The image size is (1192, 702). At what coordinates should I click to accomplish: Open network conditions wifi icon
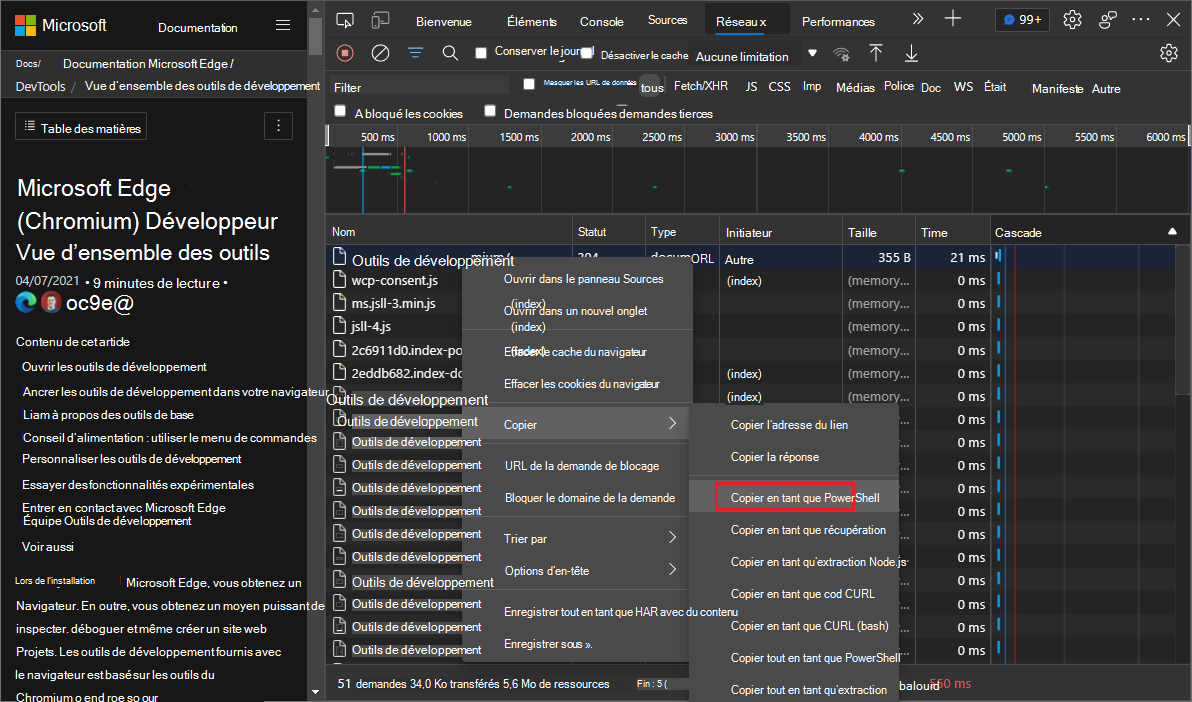[x=841, y=54]
